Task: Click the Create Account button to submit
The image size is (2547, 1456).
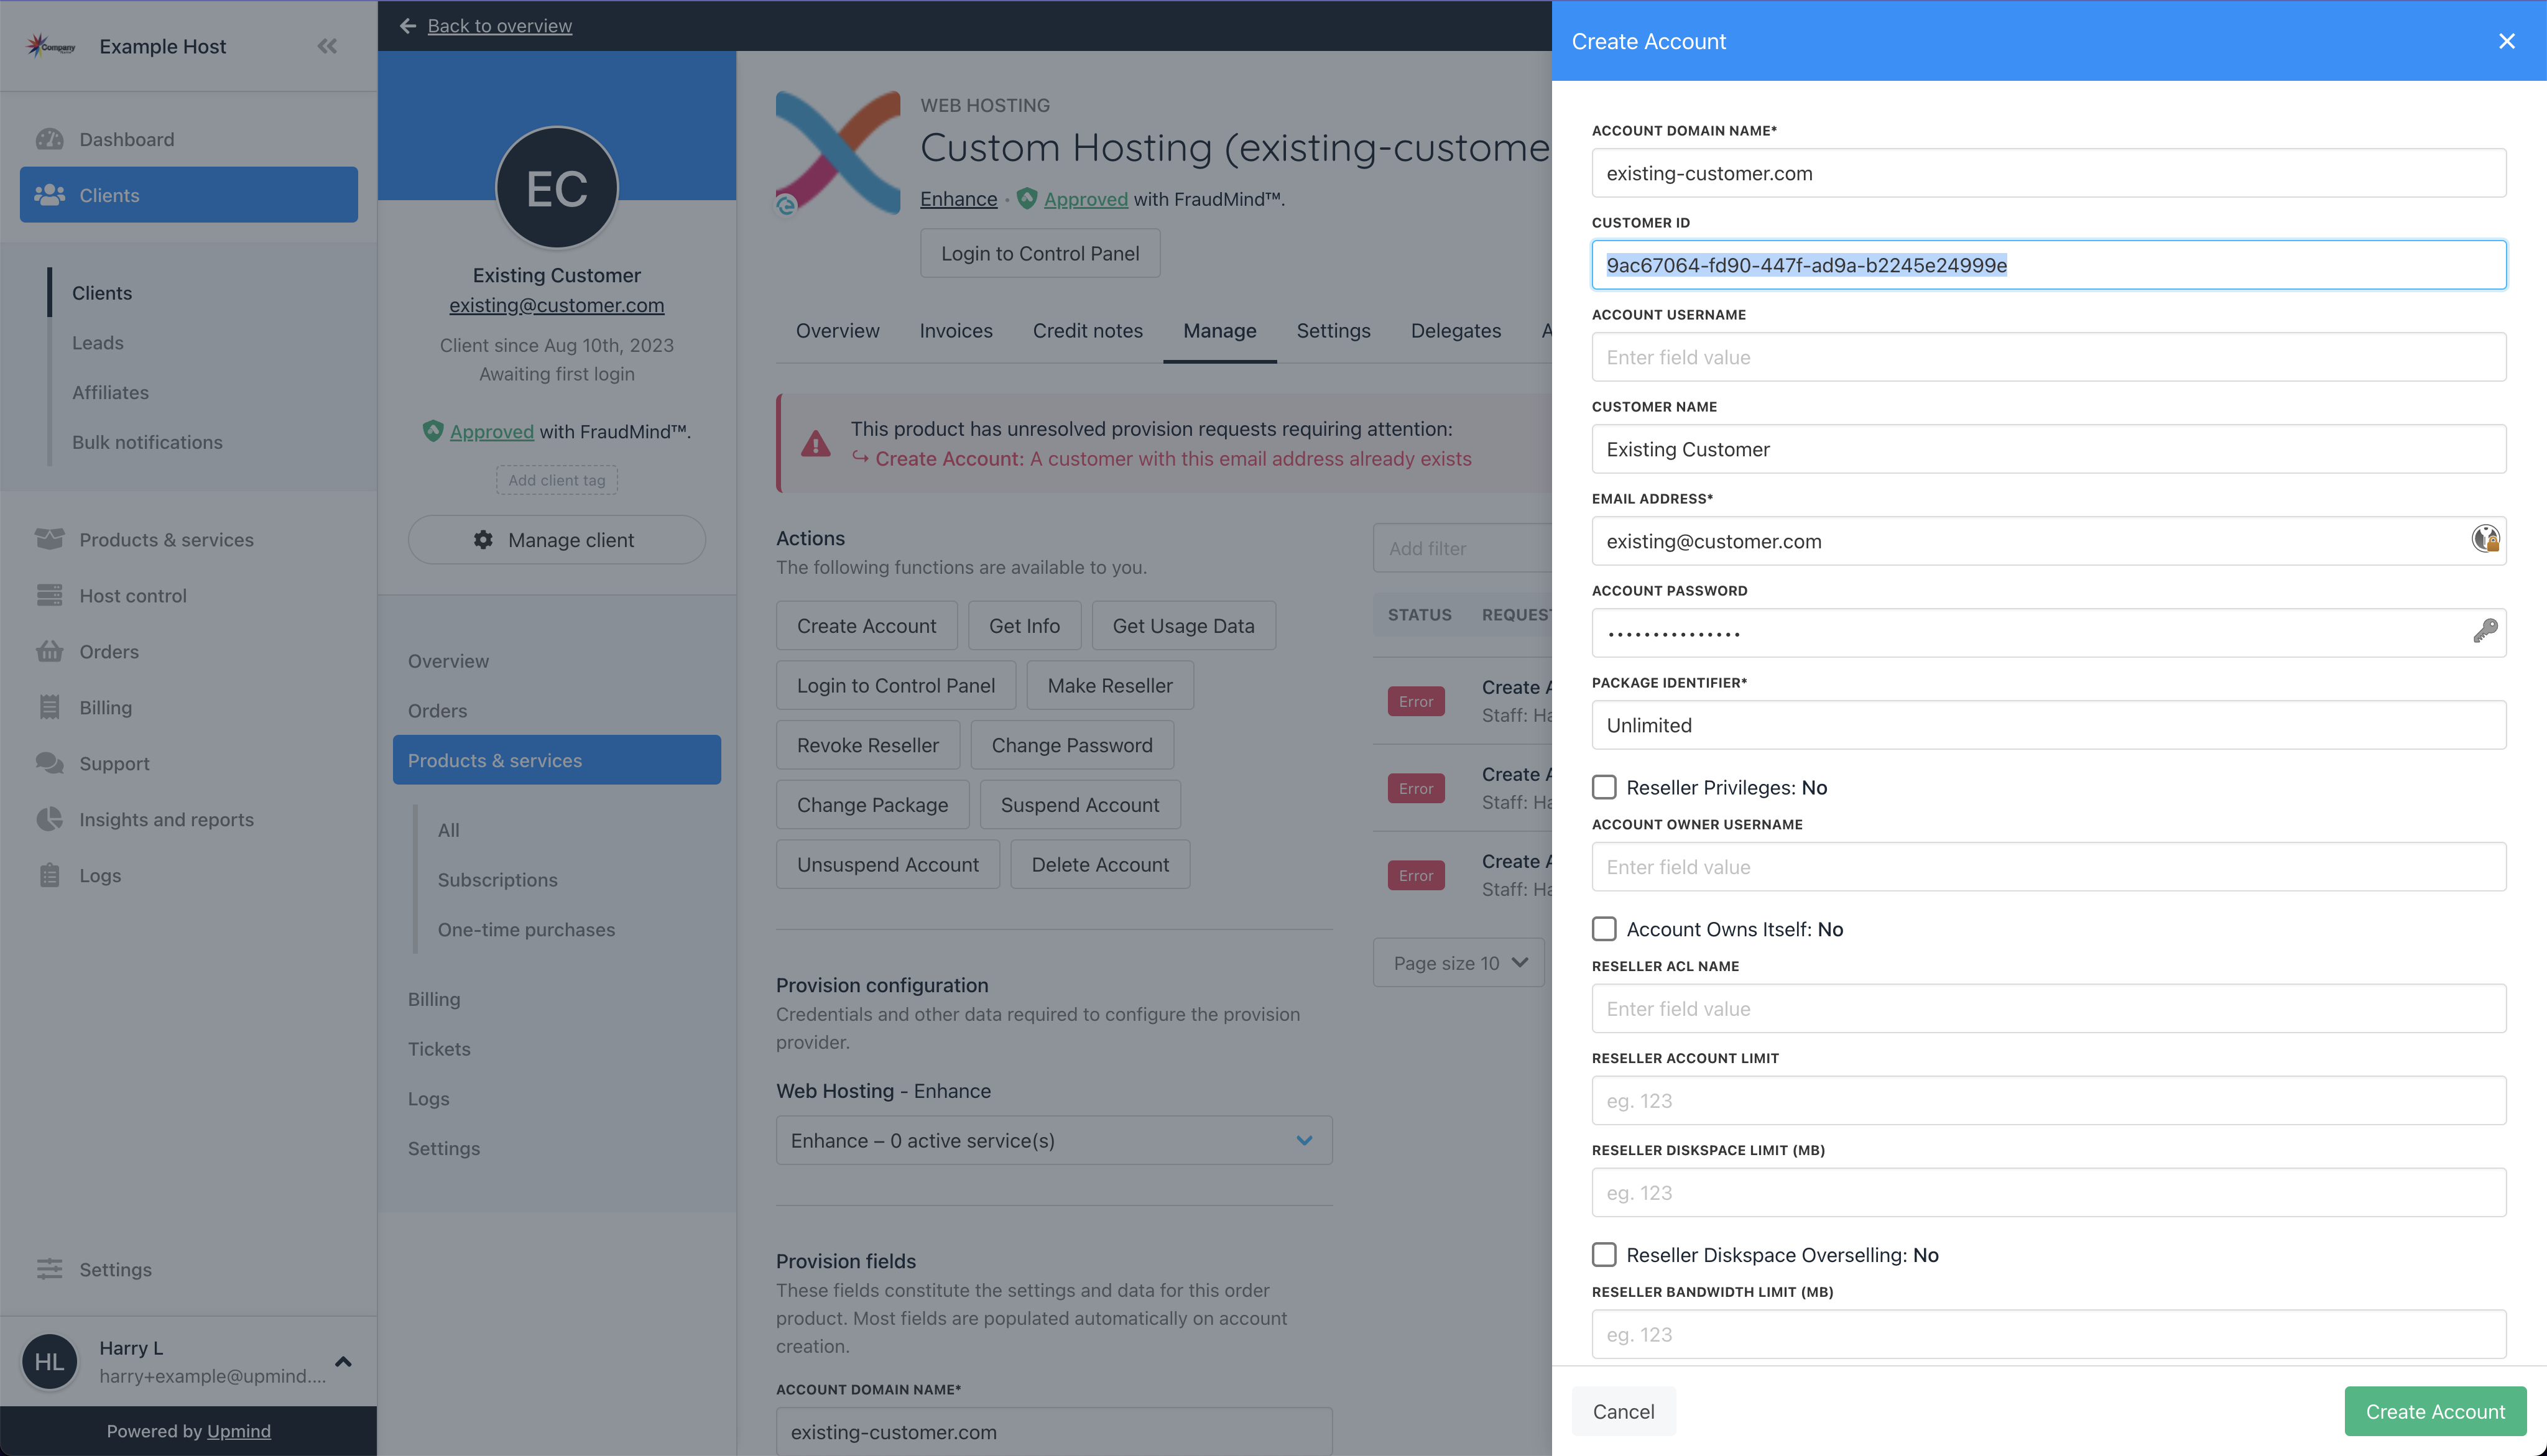Action: pos(2435,1411)
